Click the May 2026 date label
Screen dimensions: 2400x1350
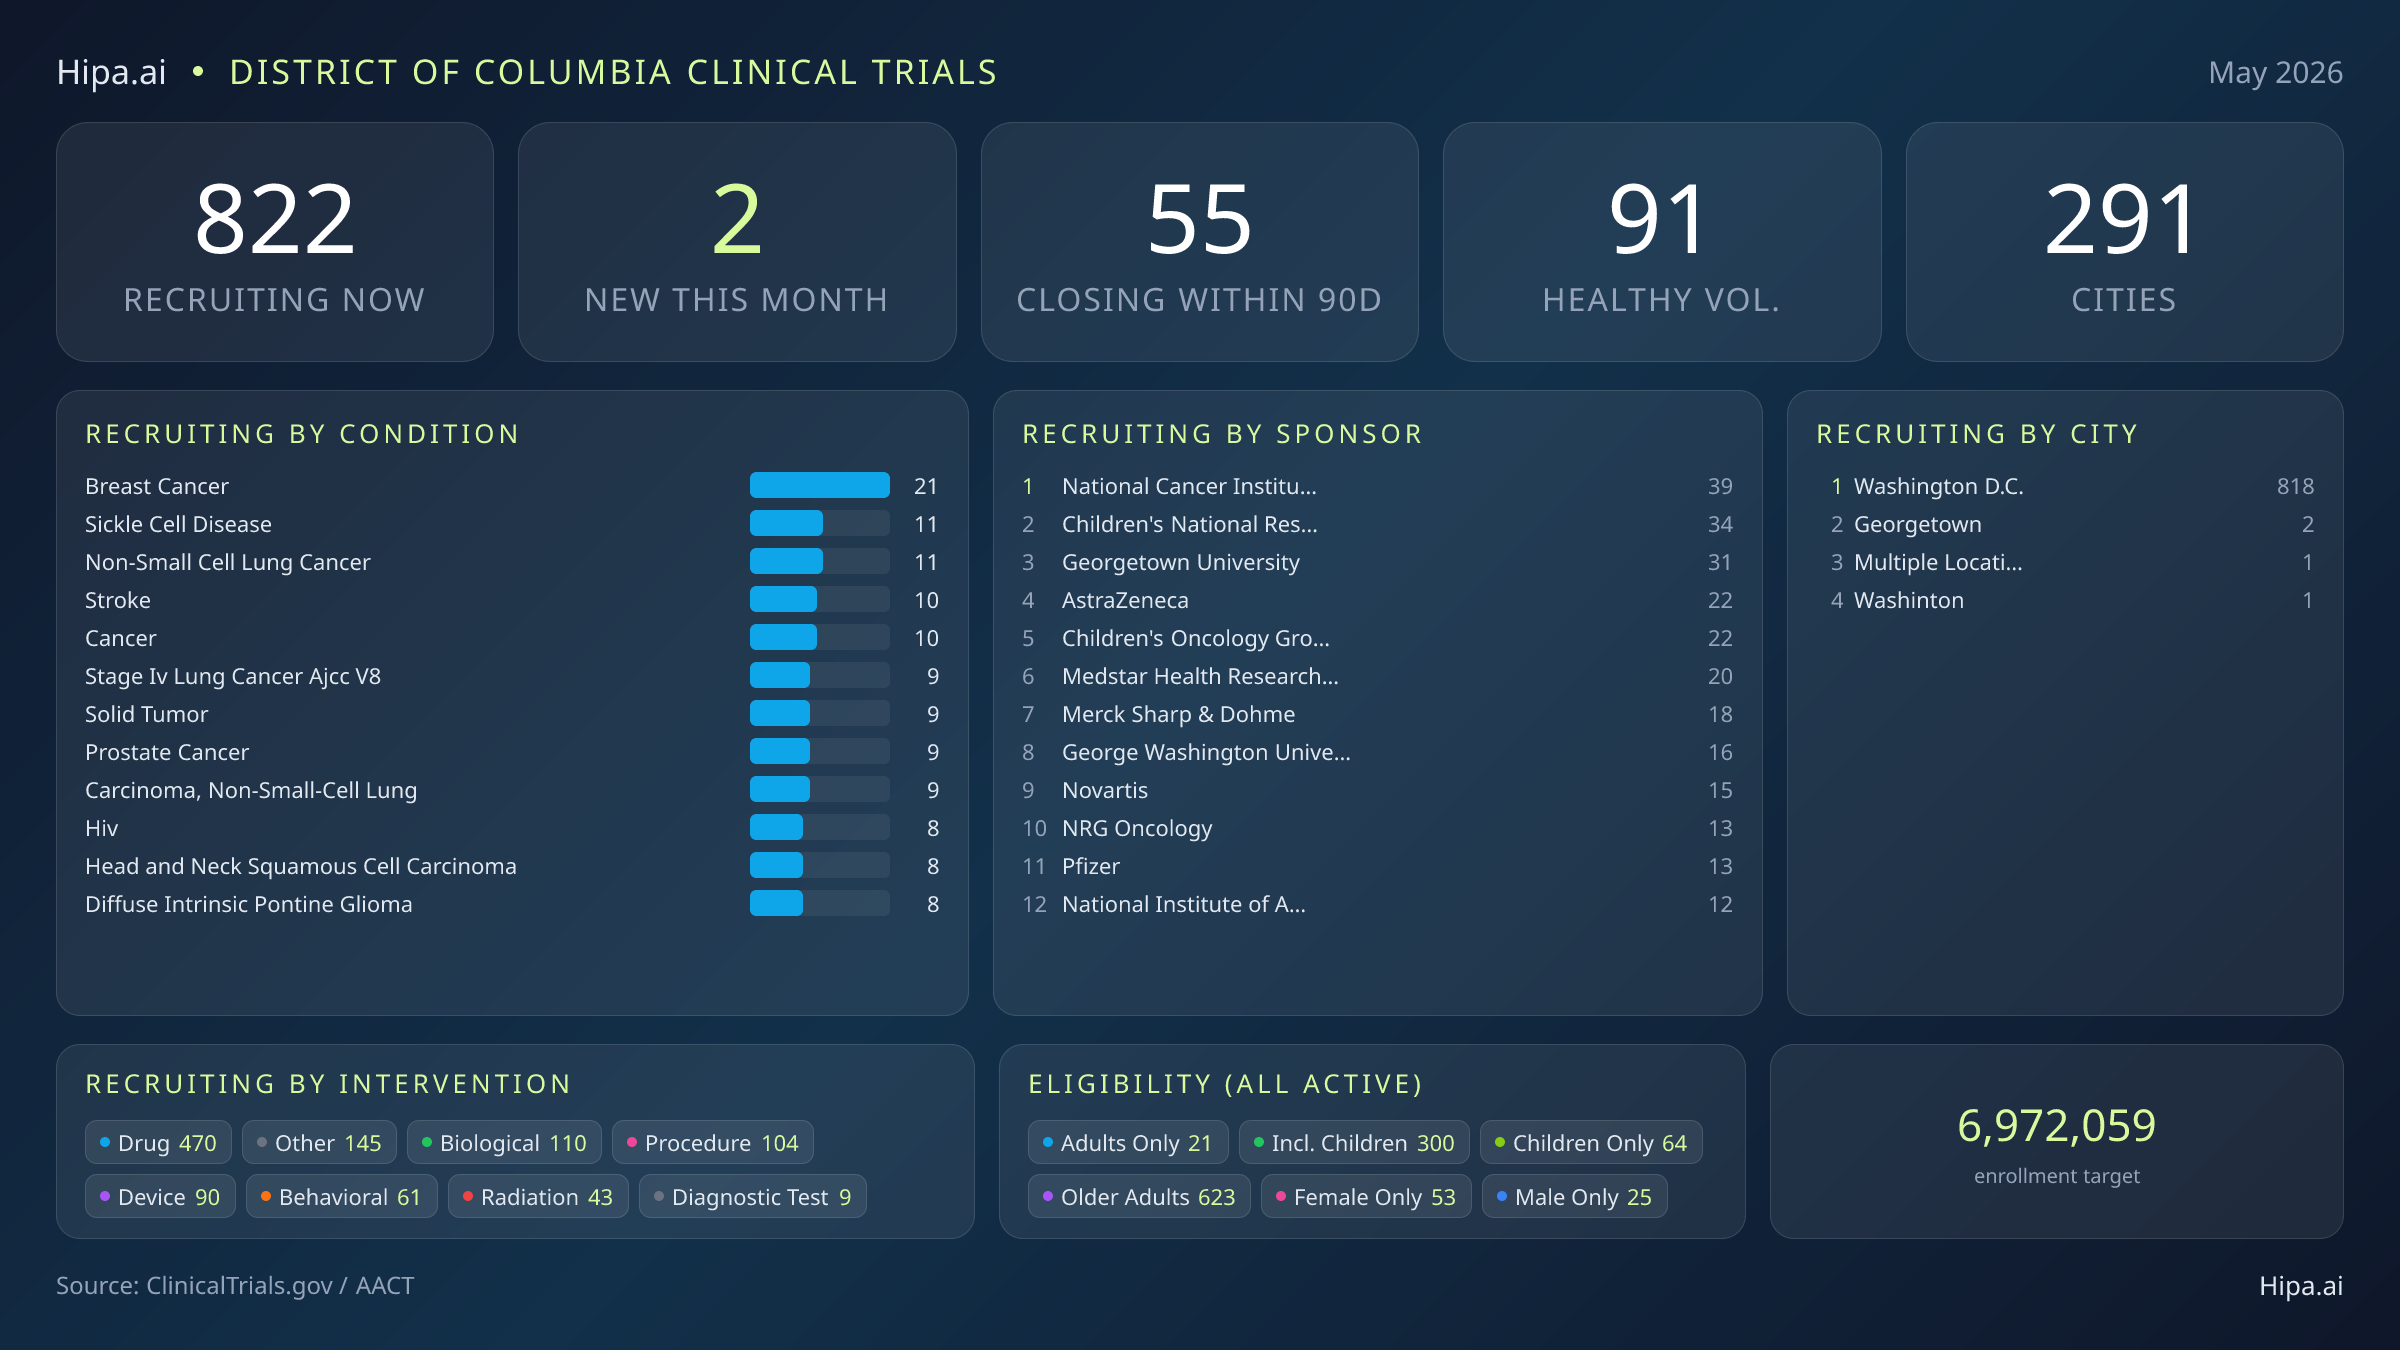pos(2275,72)
